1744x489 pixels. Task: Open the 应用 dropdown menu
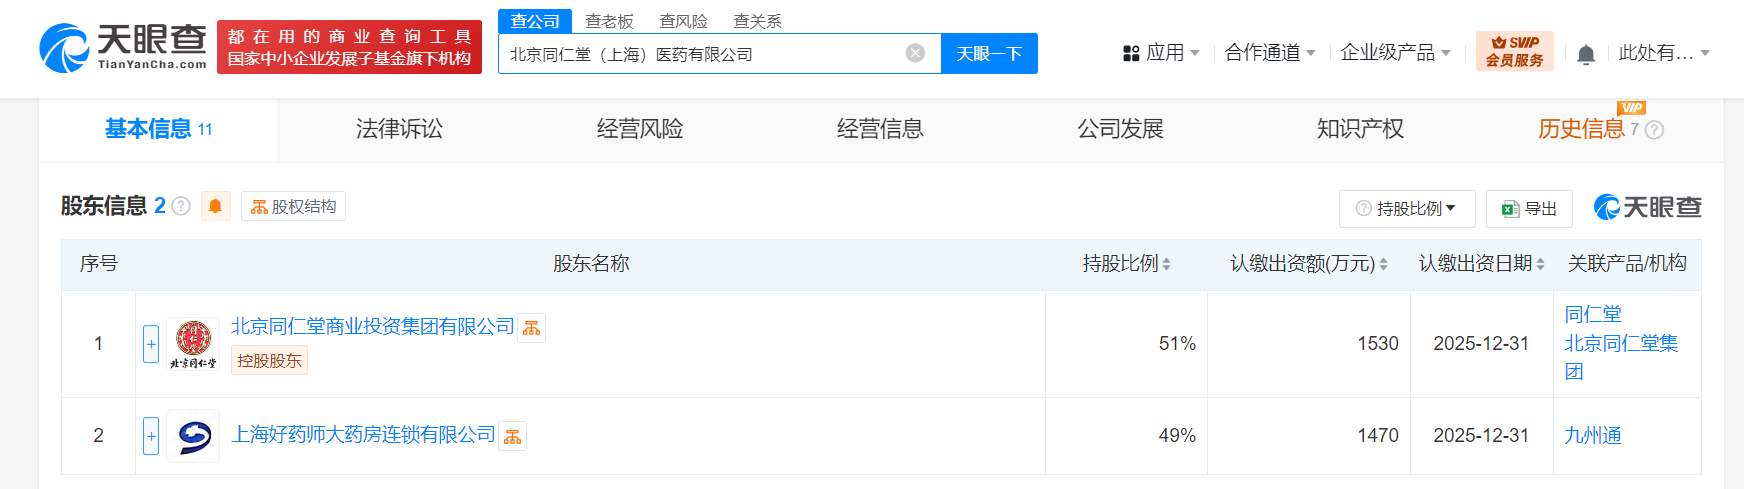[1162, 53]
